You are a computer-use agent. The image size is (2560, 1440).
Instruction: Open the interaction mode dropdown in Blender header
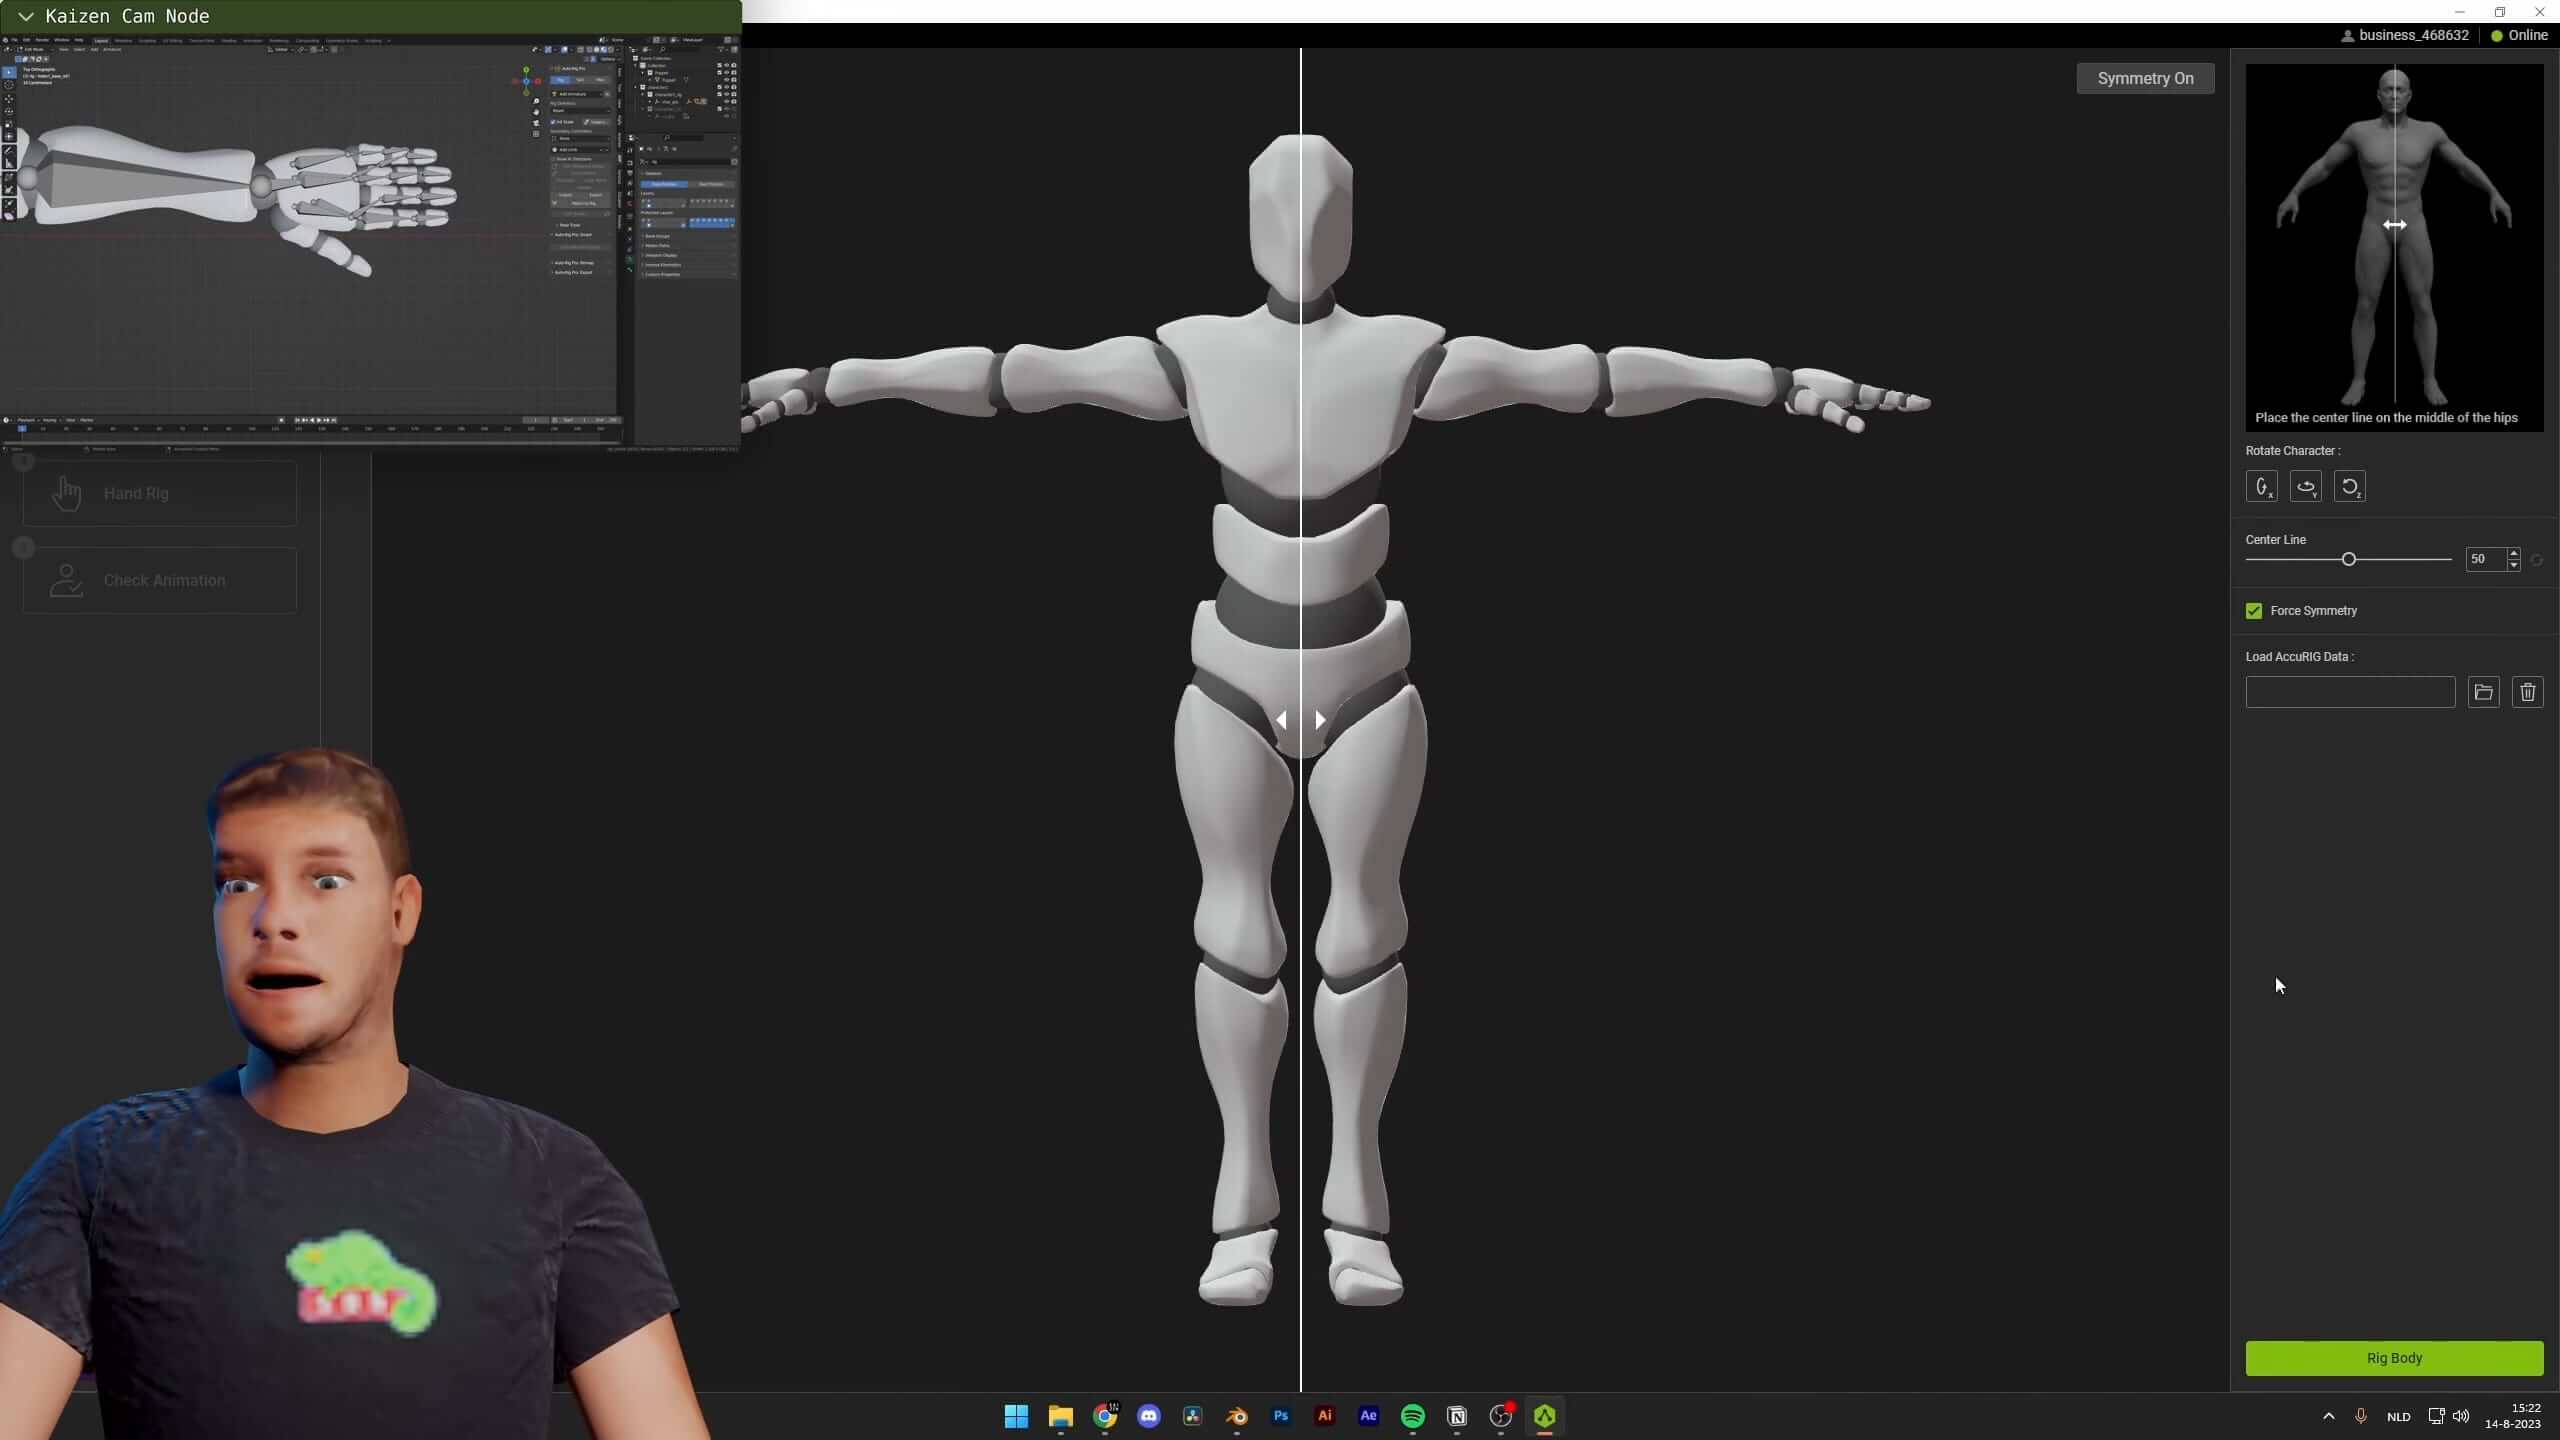[35, 49]
